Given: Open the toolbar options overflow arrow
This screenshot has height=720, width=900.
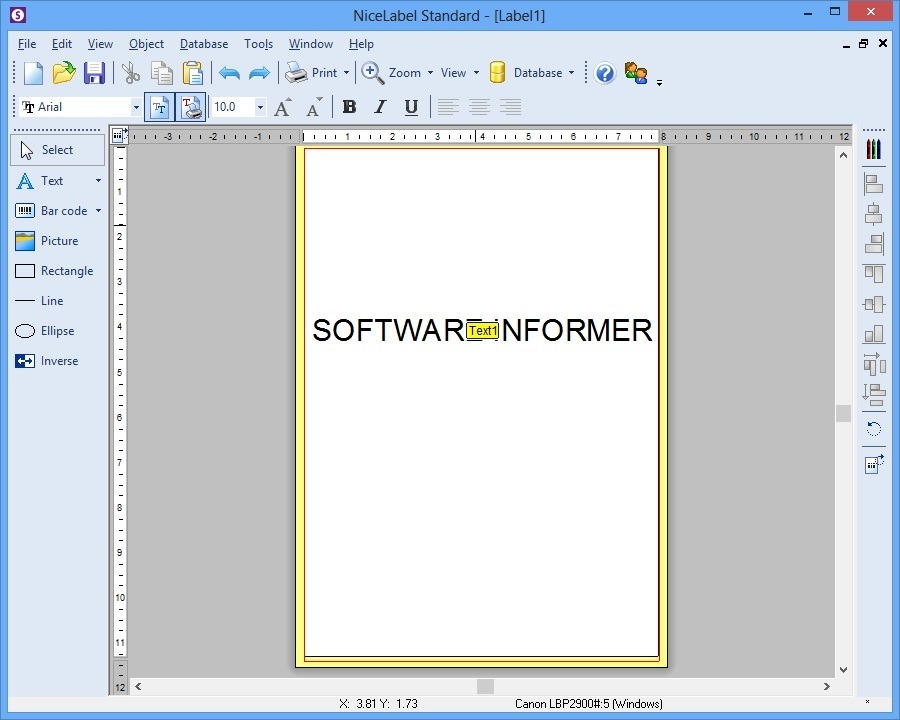Looking at the screenshot, I should (x=660, y=83).
